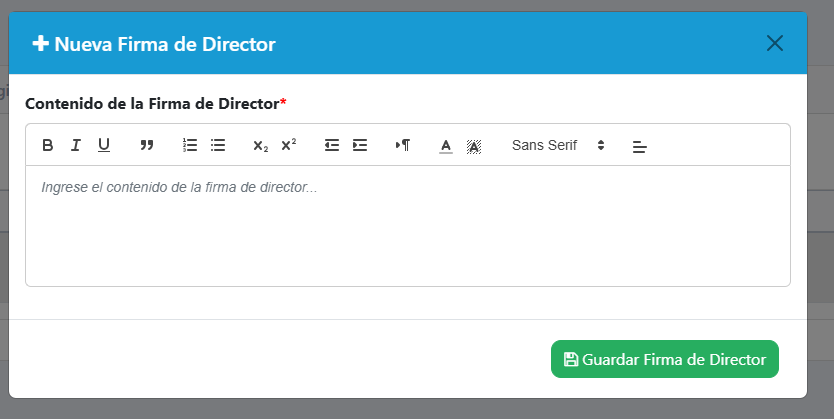
Task: Apply superscript formatting
Action: (289, 145)
